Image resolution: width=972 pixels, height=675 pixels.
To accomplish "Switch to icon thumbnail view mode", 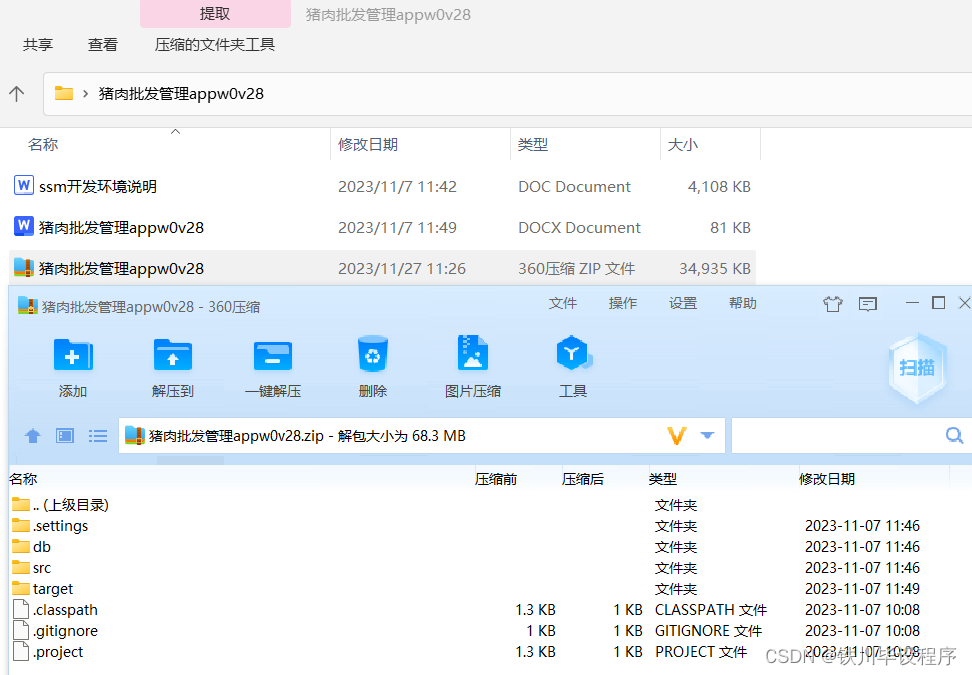I will tap(65, 436).
